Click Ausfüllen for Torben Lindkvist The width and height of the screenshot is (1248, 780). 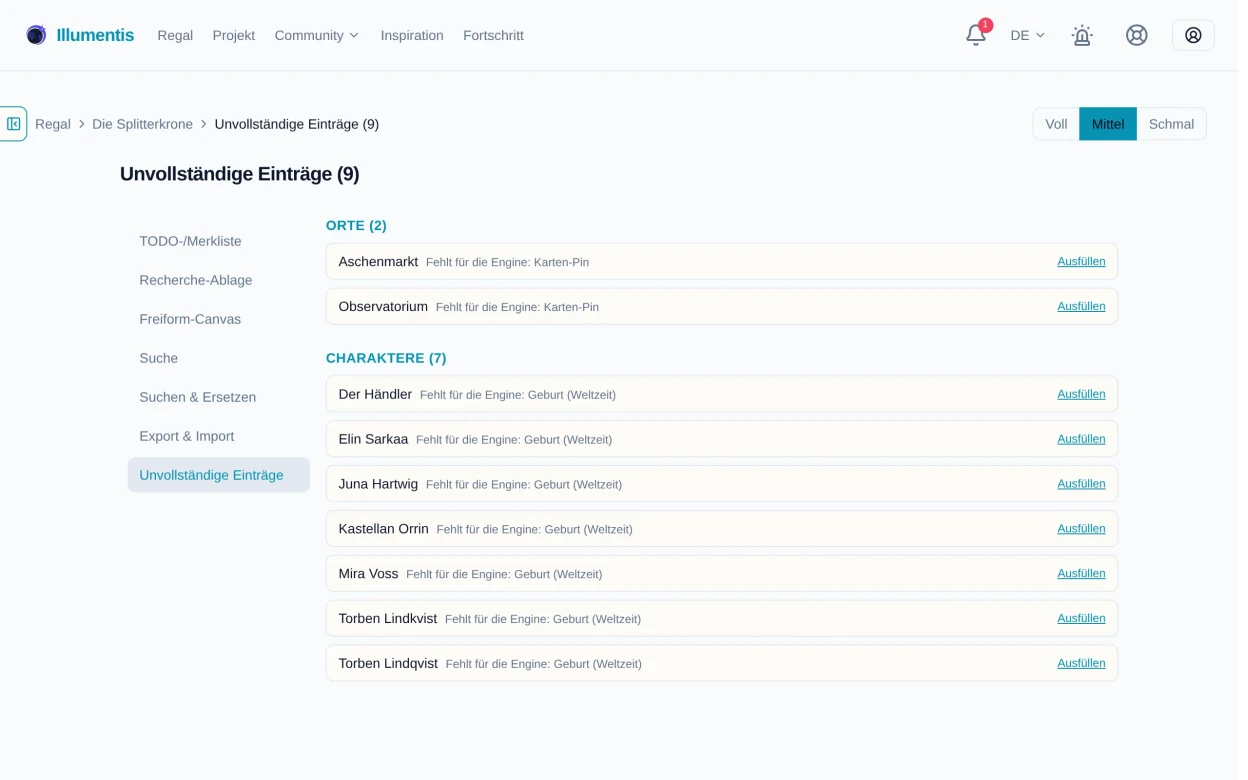pyautogui.click(x=1081, y=618)
